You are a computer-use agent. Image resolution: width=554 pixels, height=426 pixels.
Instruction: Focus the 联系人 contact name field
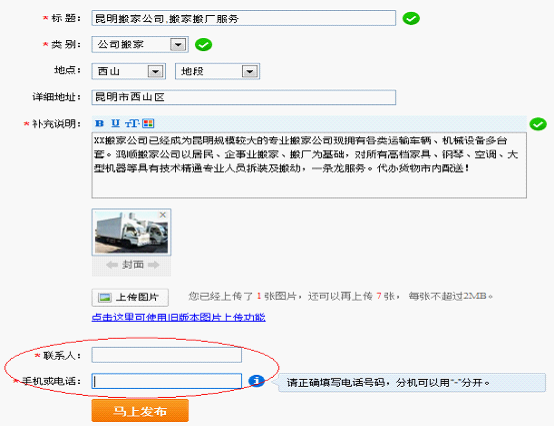click(167, 355)
